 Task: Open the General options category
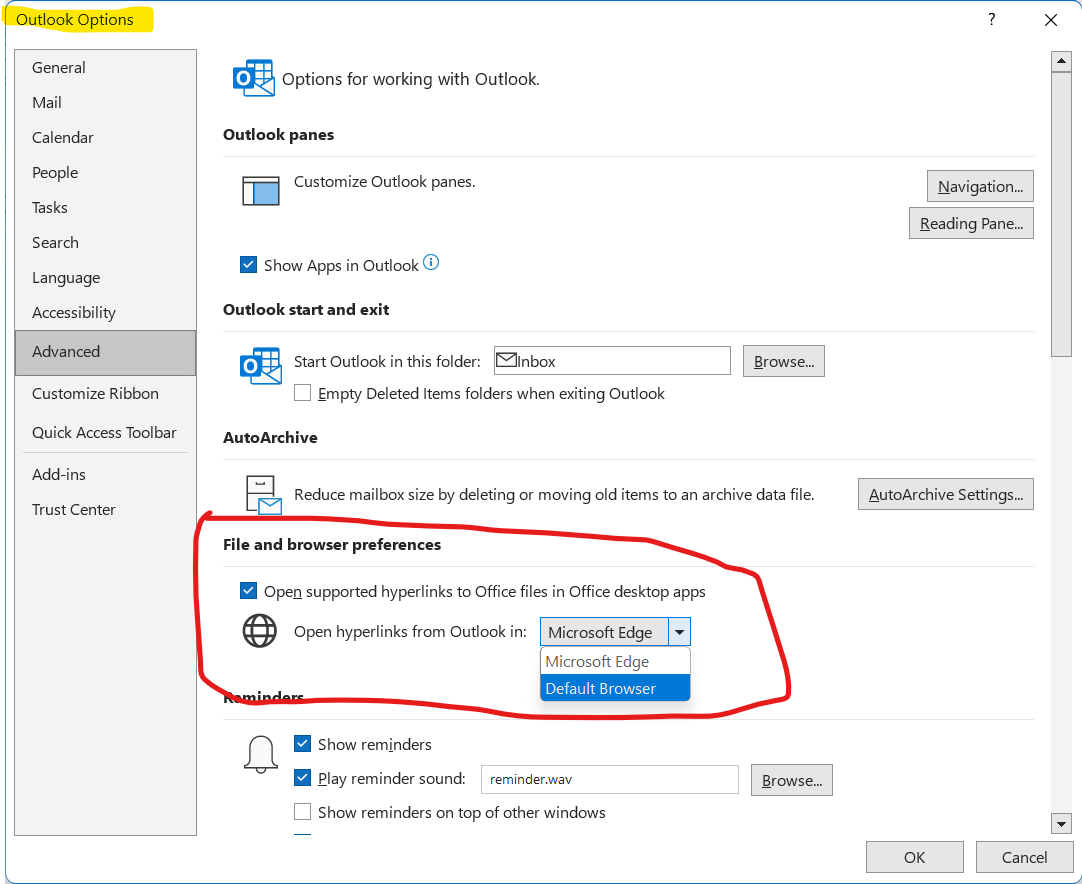click(106, 68)
